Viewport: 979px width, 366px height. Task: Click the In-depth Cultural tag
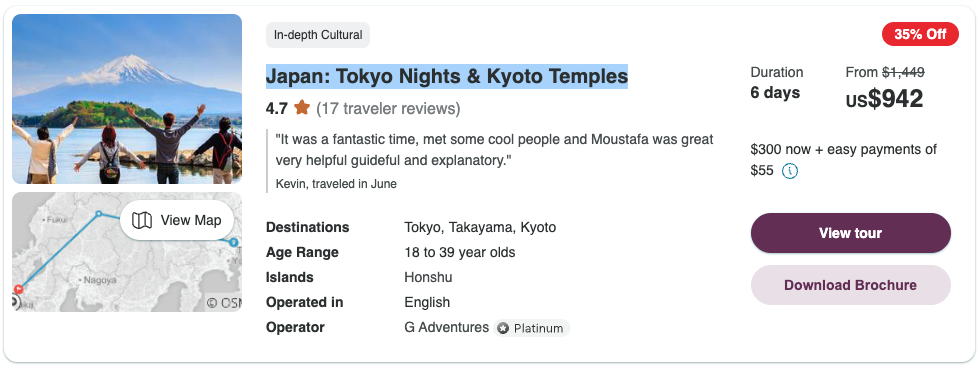click(318, 35)
